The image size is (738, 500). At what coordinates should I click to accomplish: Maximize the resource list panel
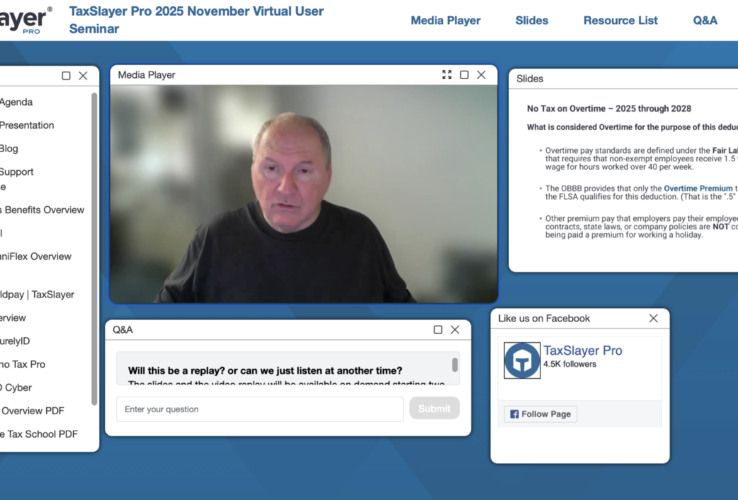[x=66, y=76]
